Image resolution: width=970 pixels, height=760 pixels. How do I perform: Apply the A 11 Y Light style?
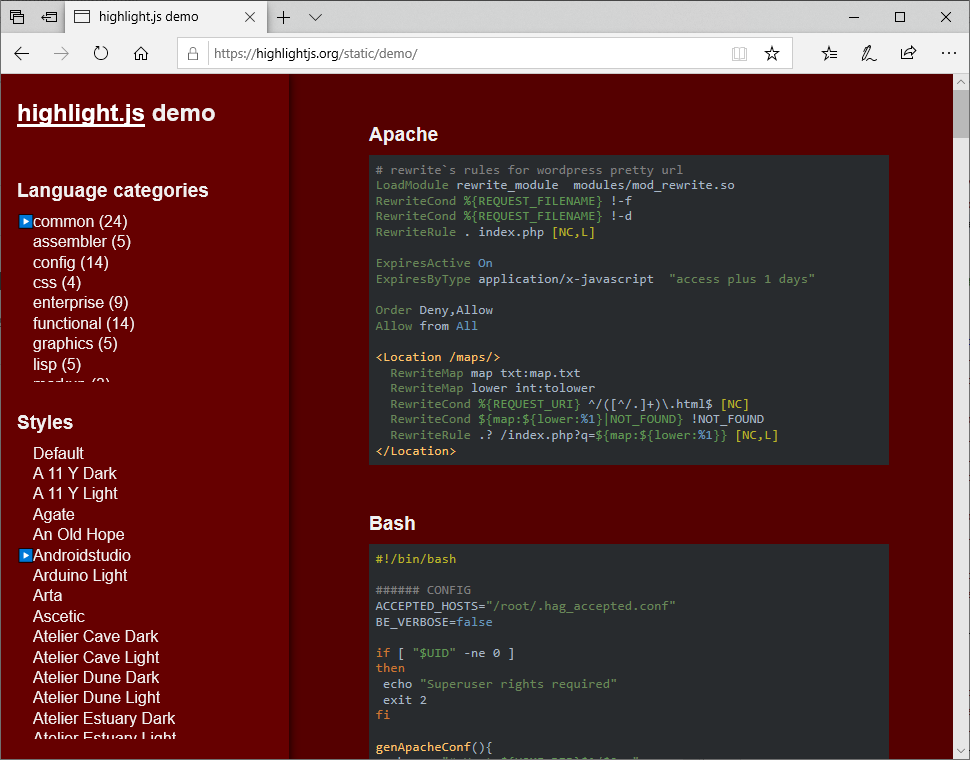pos(75,493)
